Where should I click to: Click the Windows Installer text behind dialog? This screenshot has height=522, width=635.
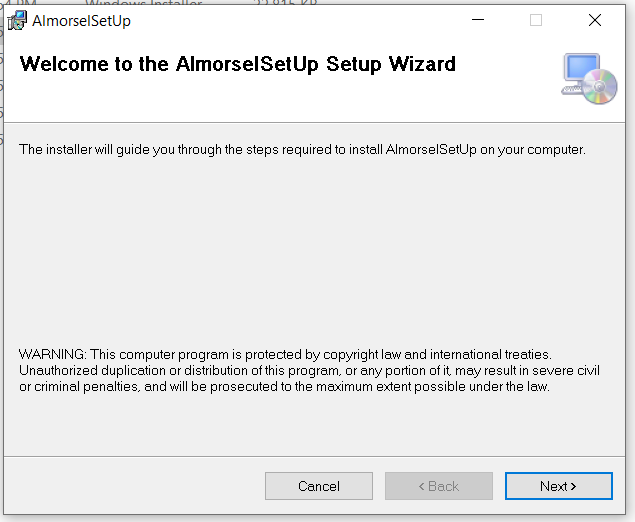tap(144, 3)
